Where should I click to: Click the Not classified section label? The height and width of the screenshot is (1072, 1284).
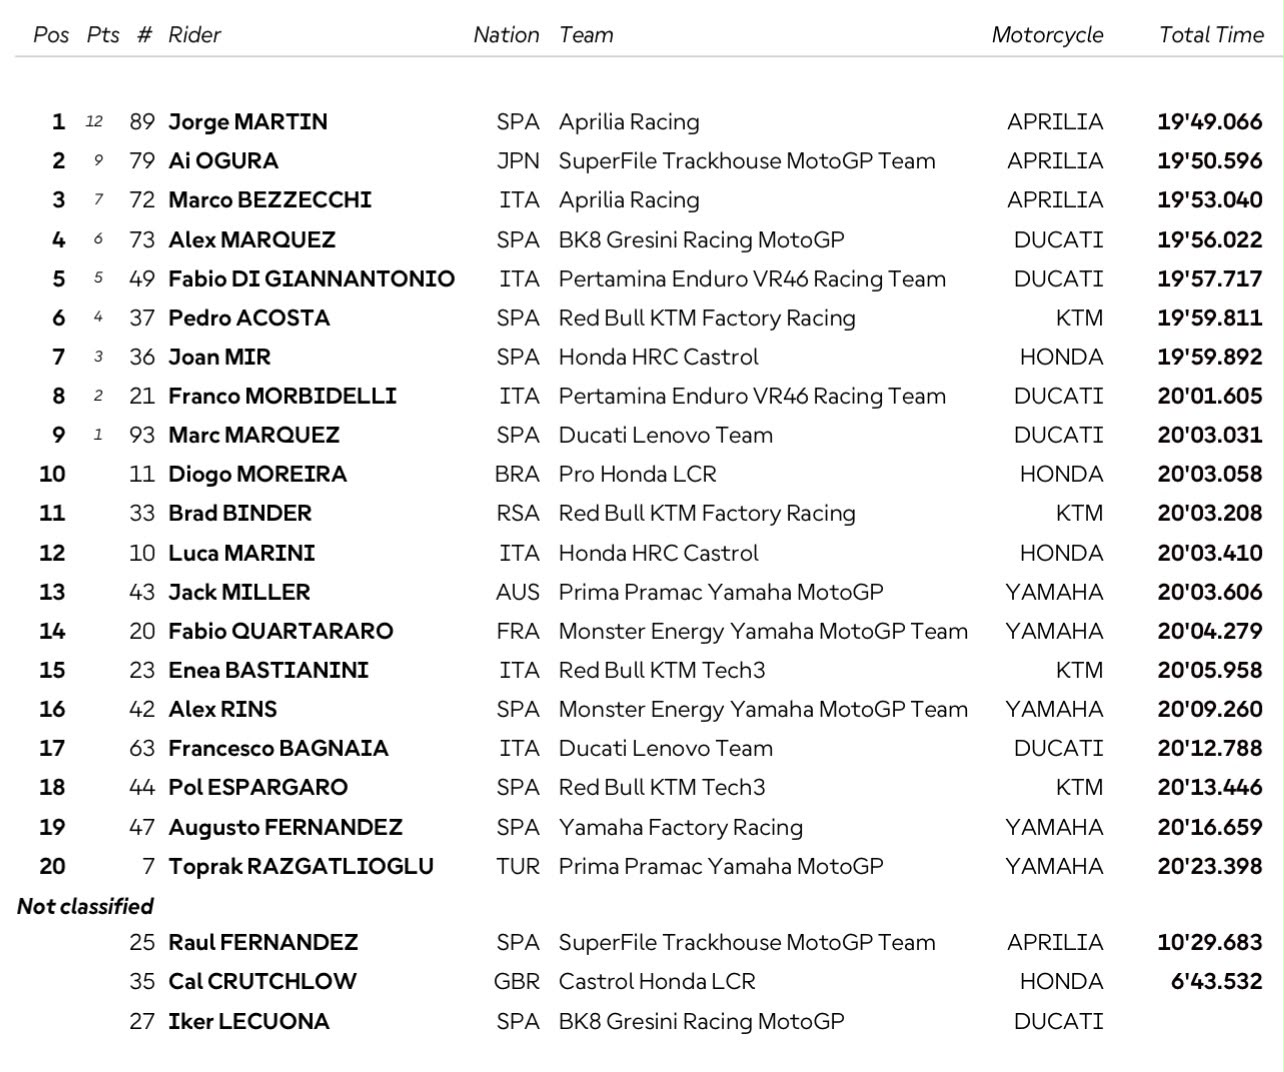pos(85,906)
